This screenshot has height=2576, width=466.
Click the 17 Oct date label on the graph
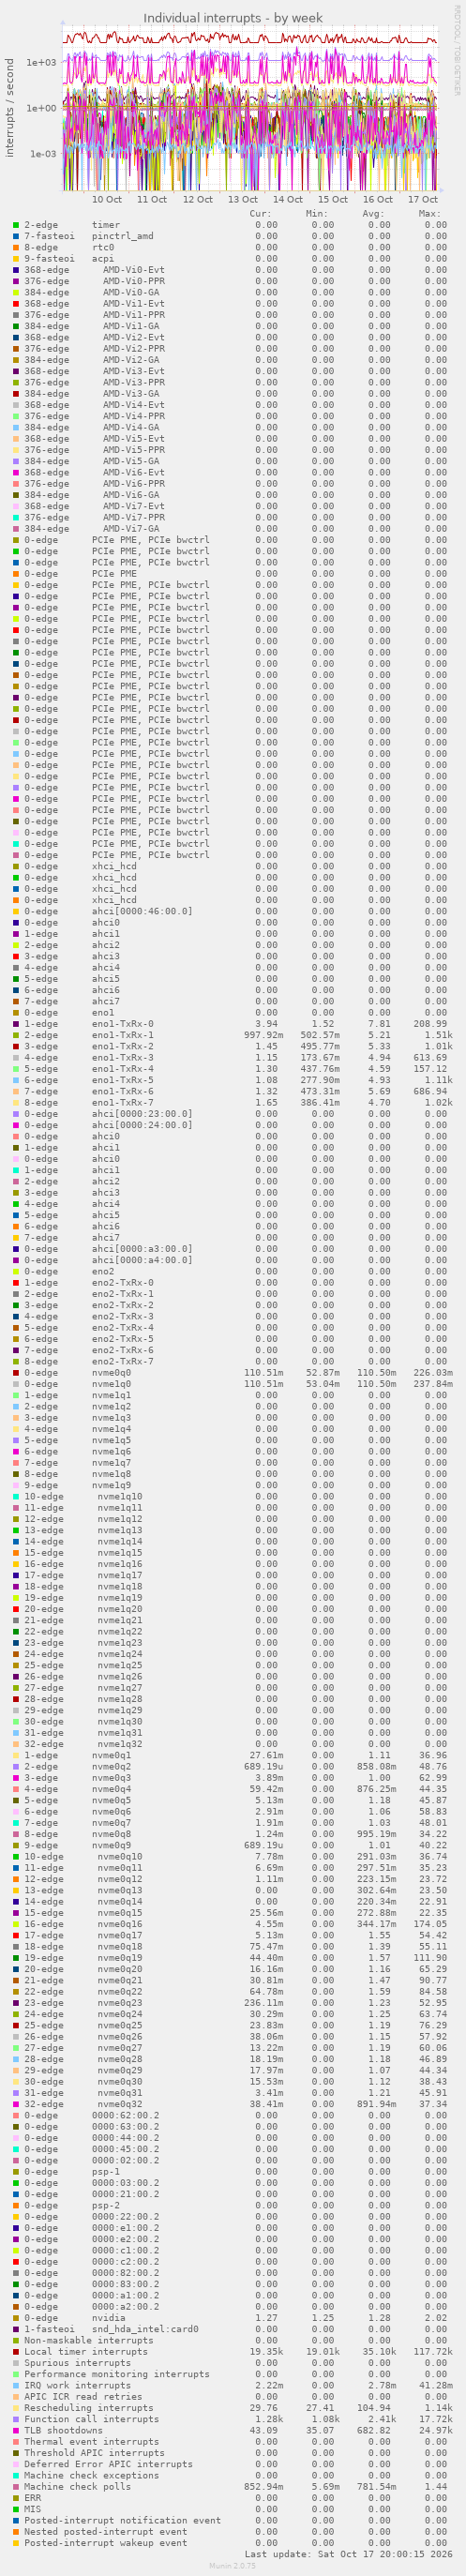coord(423,199)
